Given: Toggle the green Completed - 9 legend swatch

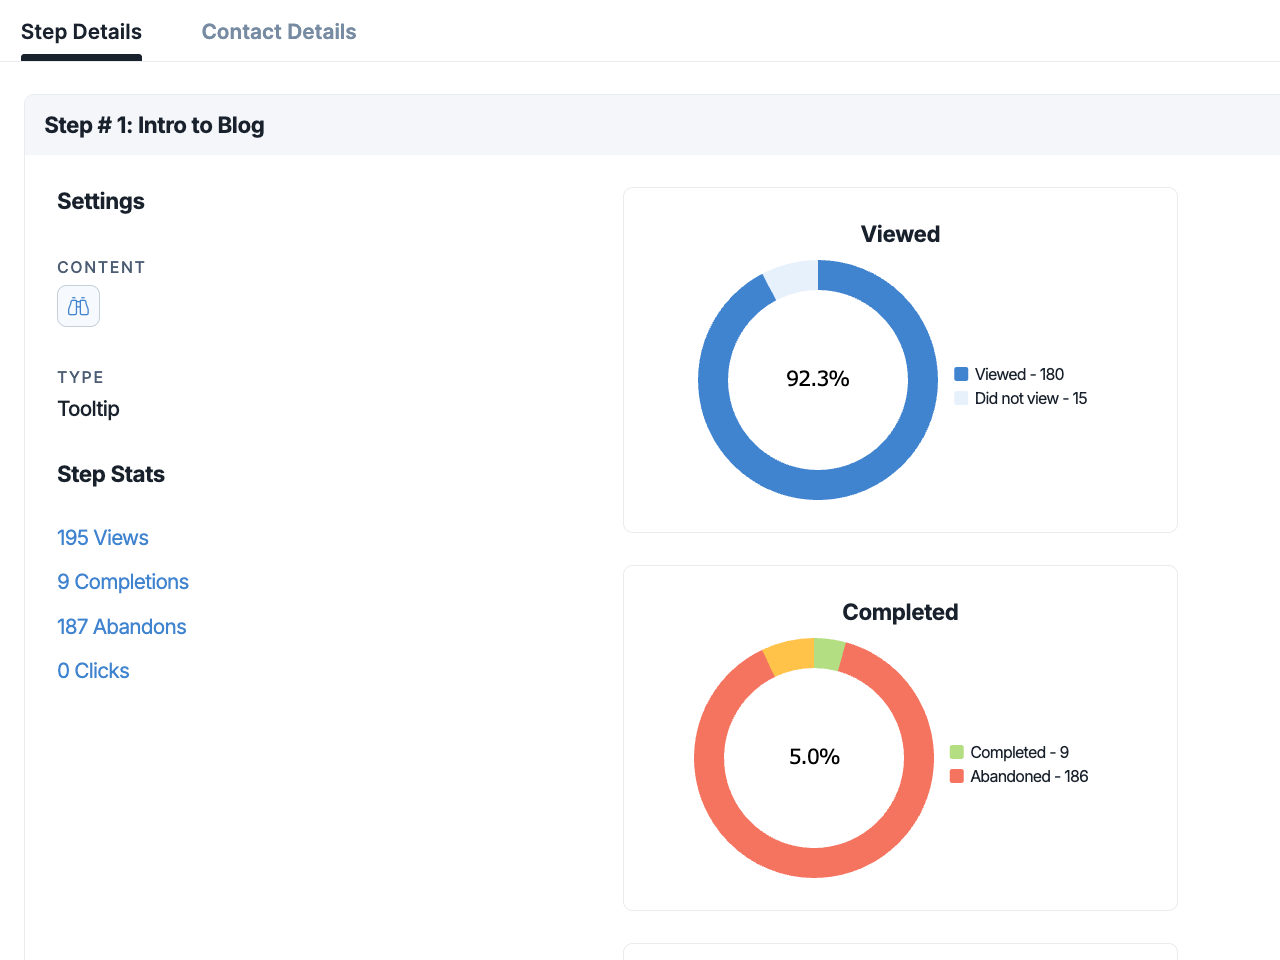Looking at the screenshot, I should point(957,752).
